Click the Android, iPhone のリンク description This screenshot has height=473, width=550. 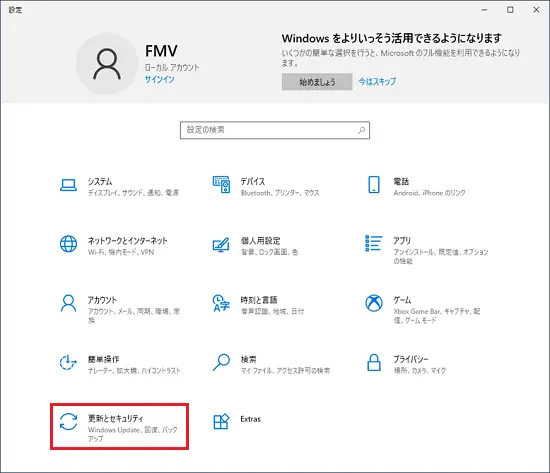[429, 193]
